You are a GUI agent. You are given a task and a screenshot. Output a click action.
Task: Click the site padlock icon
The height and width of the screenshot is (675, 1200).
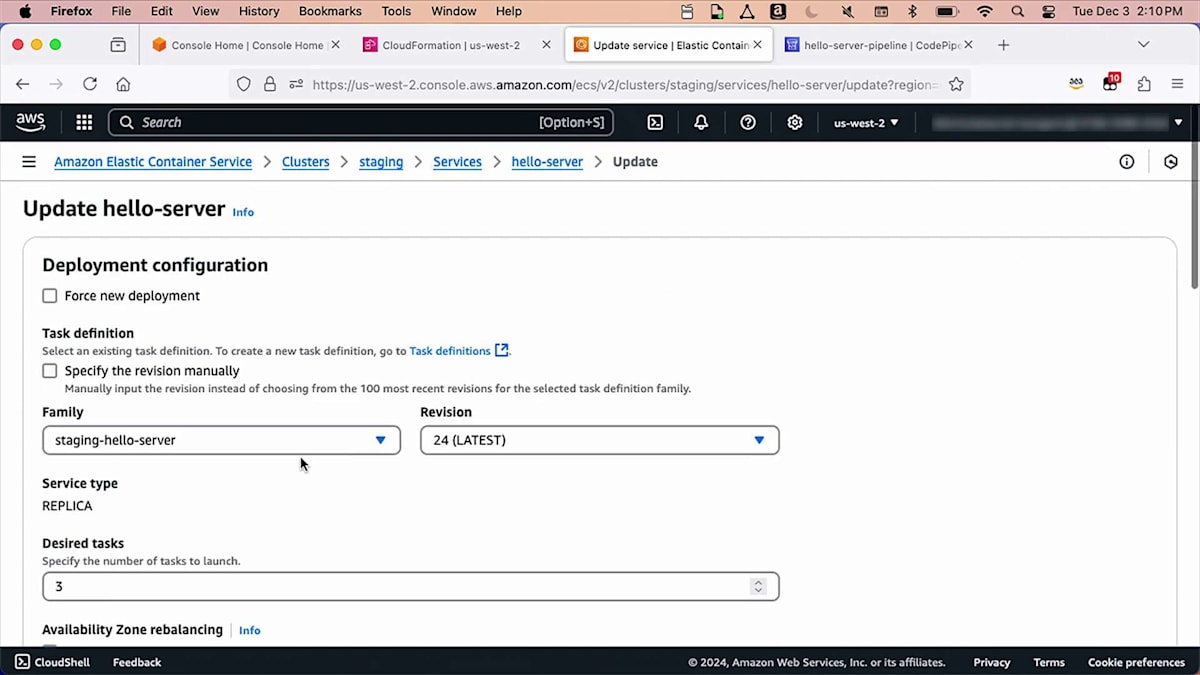(x=269, y=85)
